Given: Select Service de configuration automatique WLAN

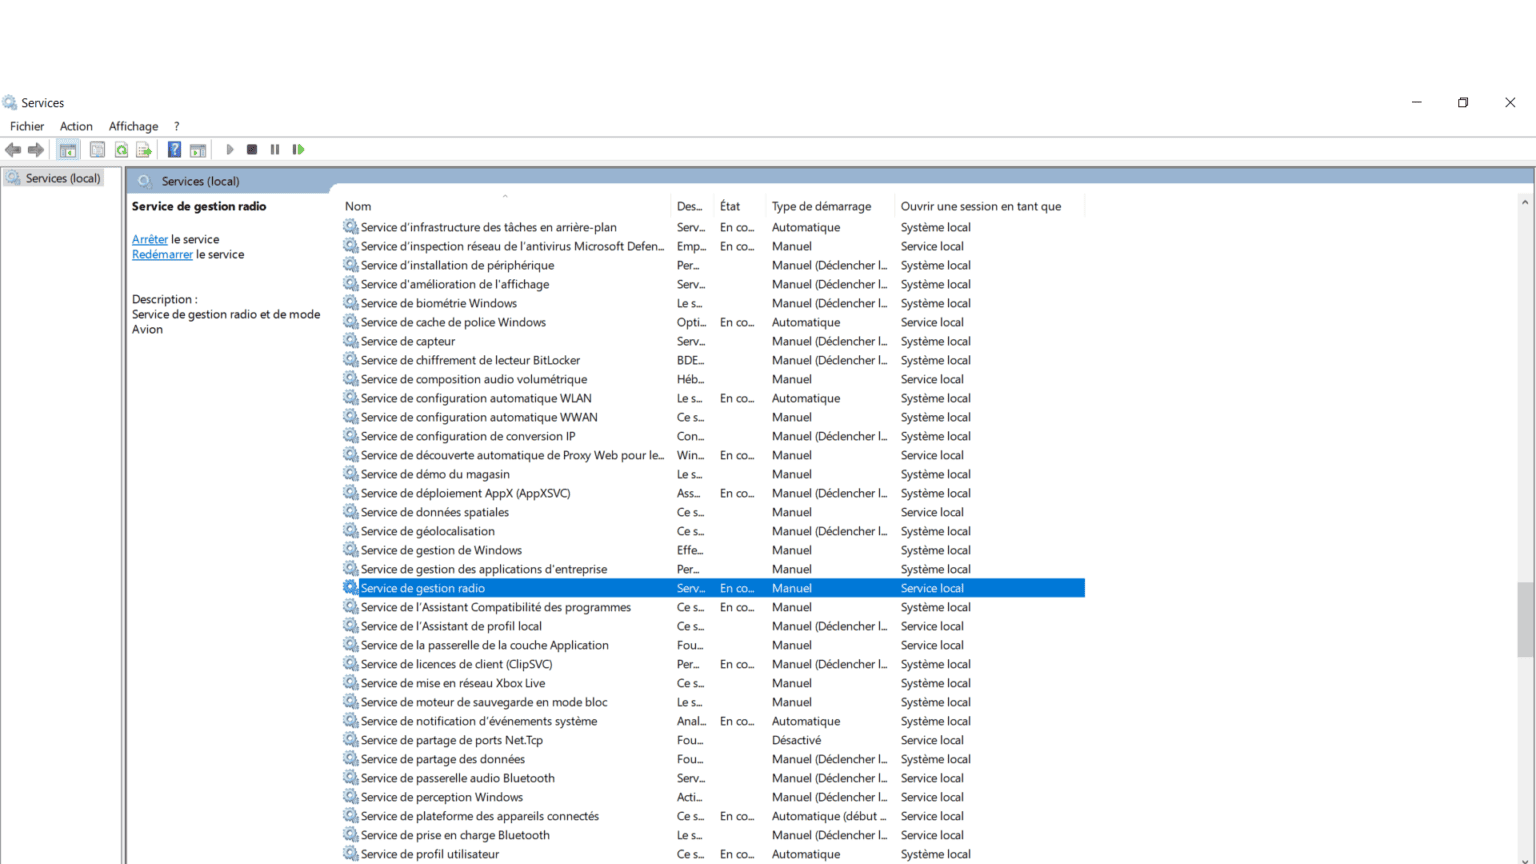Looking at the screenshot, I should [476, 398].
